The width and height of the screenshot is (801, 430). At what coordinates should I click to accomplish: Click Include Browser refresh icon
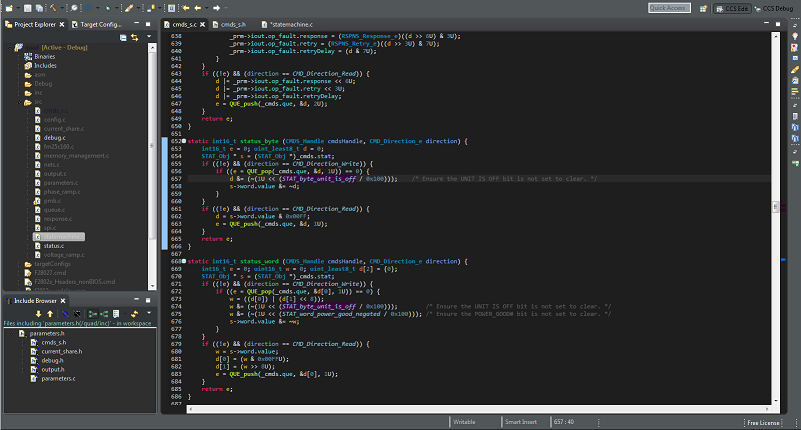(134, 314)
